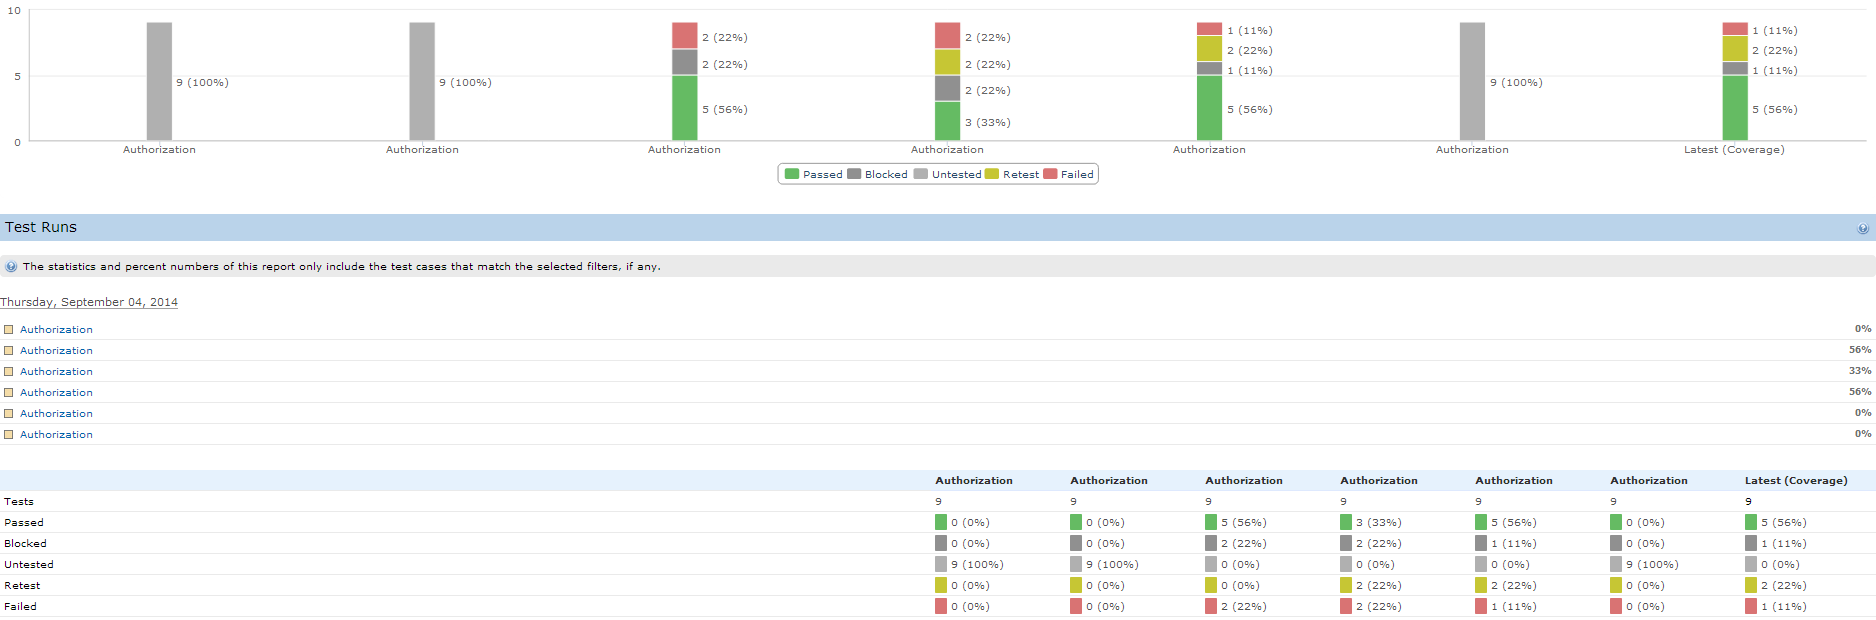Click the red Failed swatch in legend
Screen dimensions: 1876x620
click(x=1050, y=174)
